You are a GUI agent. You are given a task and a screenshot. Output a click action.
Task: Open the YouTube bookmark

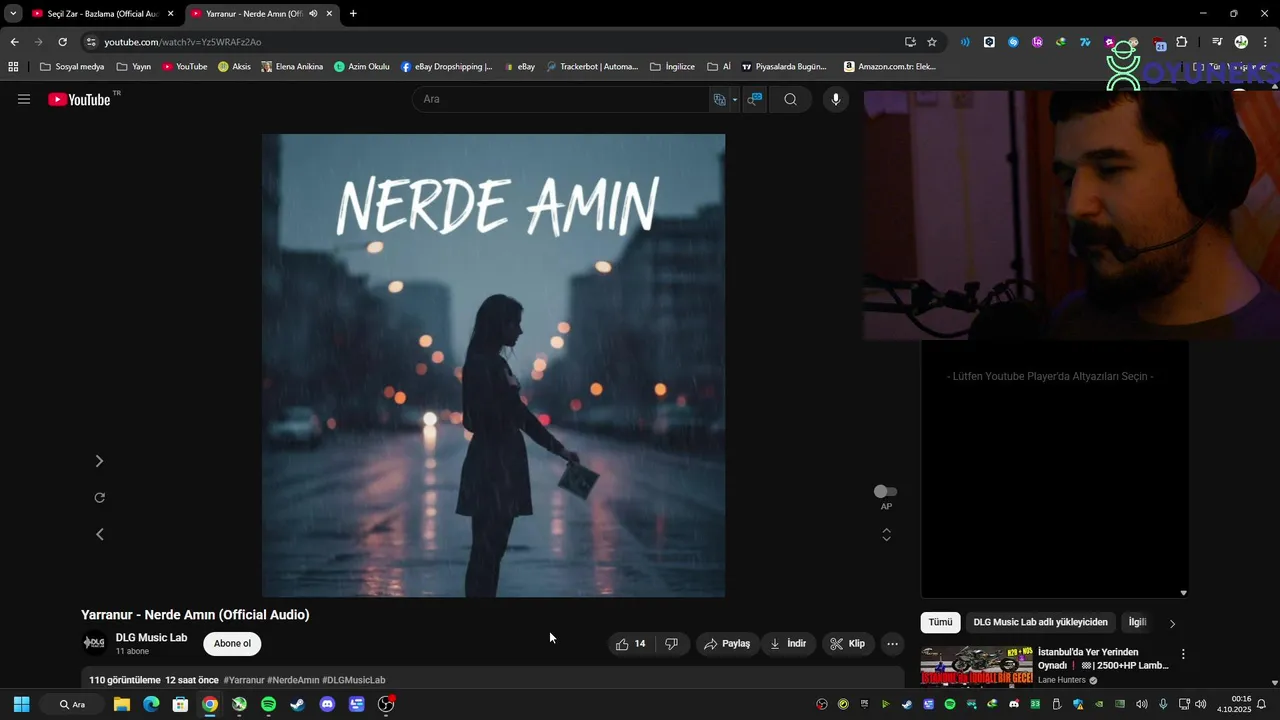(x=185, y=67)
